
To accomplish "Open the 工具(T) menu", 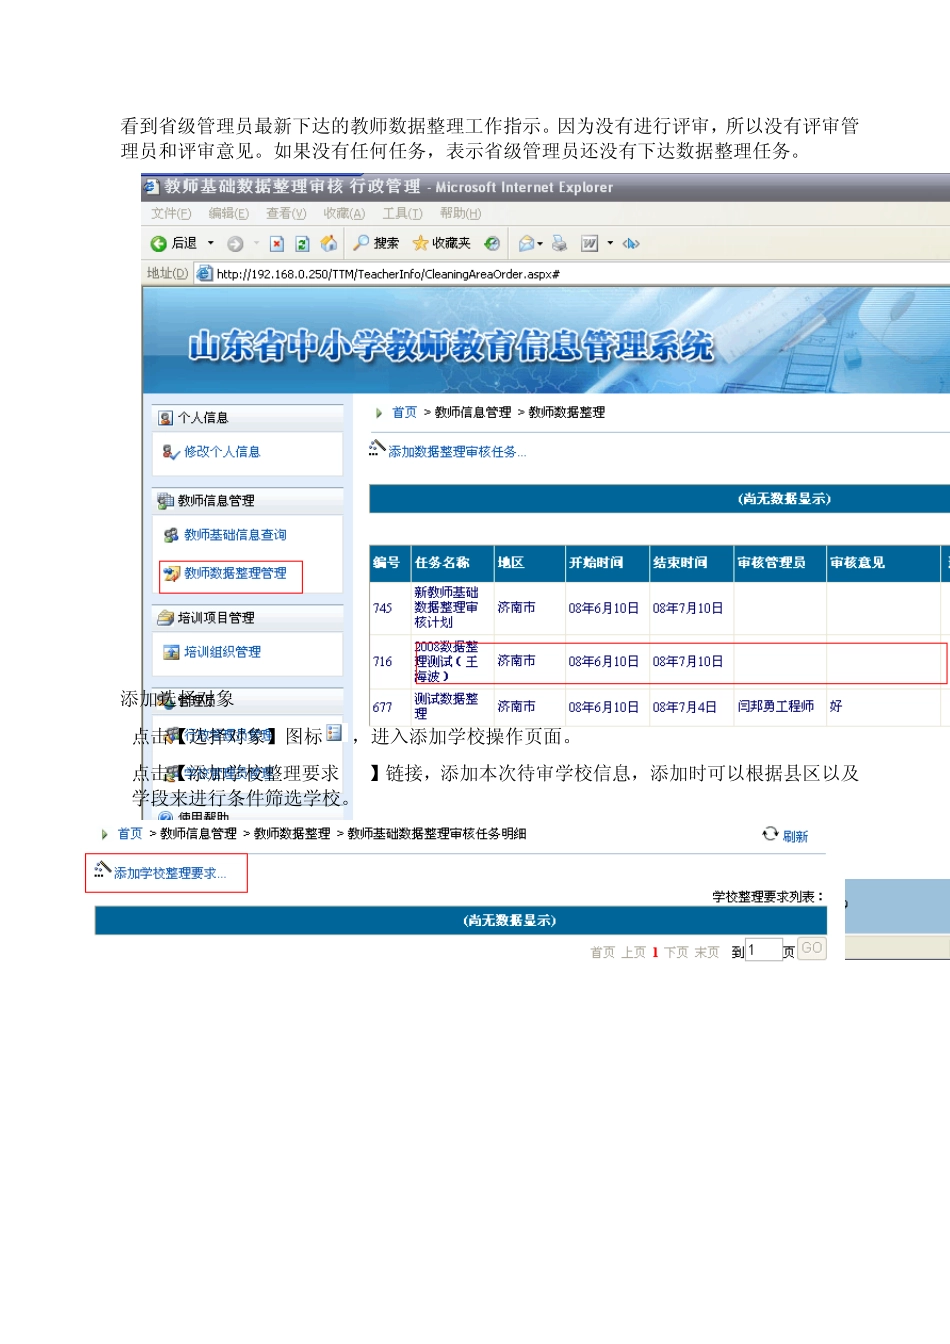I will pos(402,213).
